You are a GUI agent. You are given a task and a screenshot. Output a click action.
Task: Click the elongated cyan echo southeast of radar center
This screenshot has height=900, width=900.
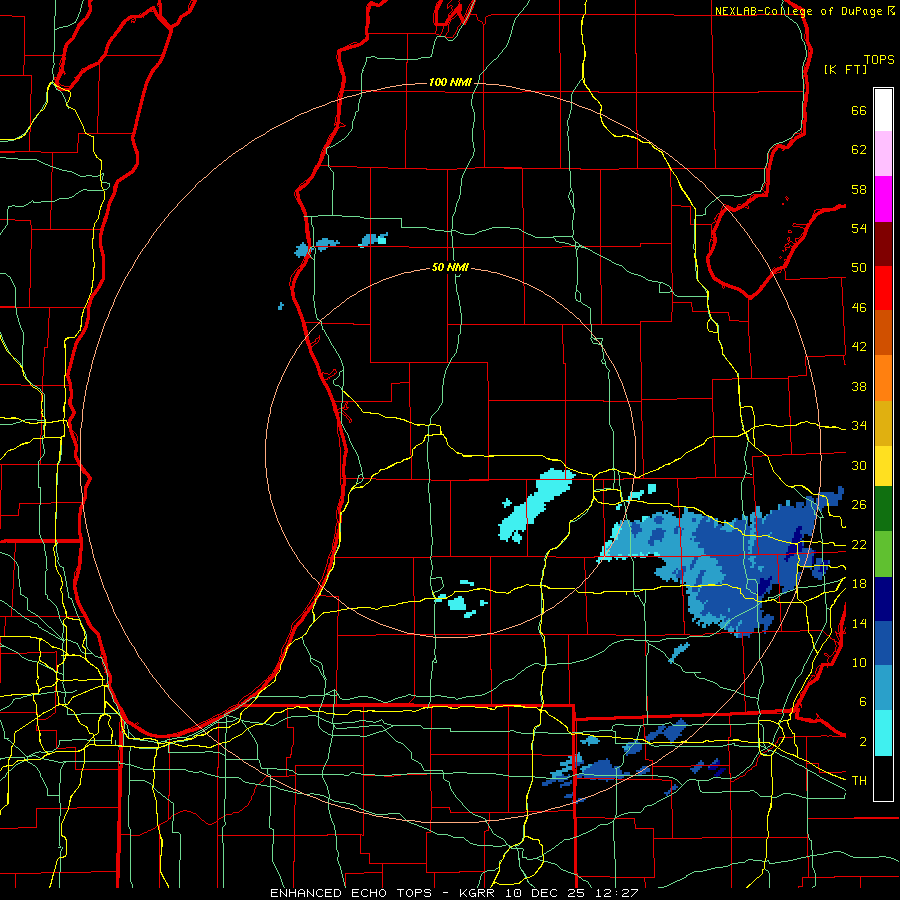(x=535, y=506)
